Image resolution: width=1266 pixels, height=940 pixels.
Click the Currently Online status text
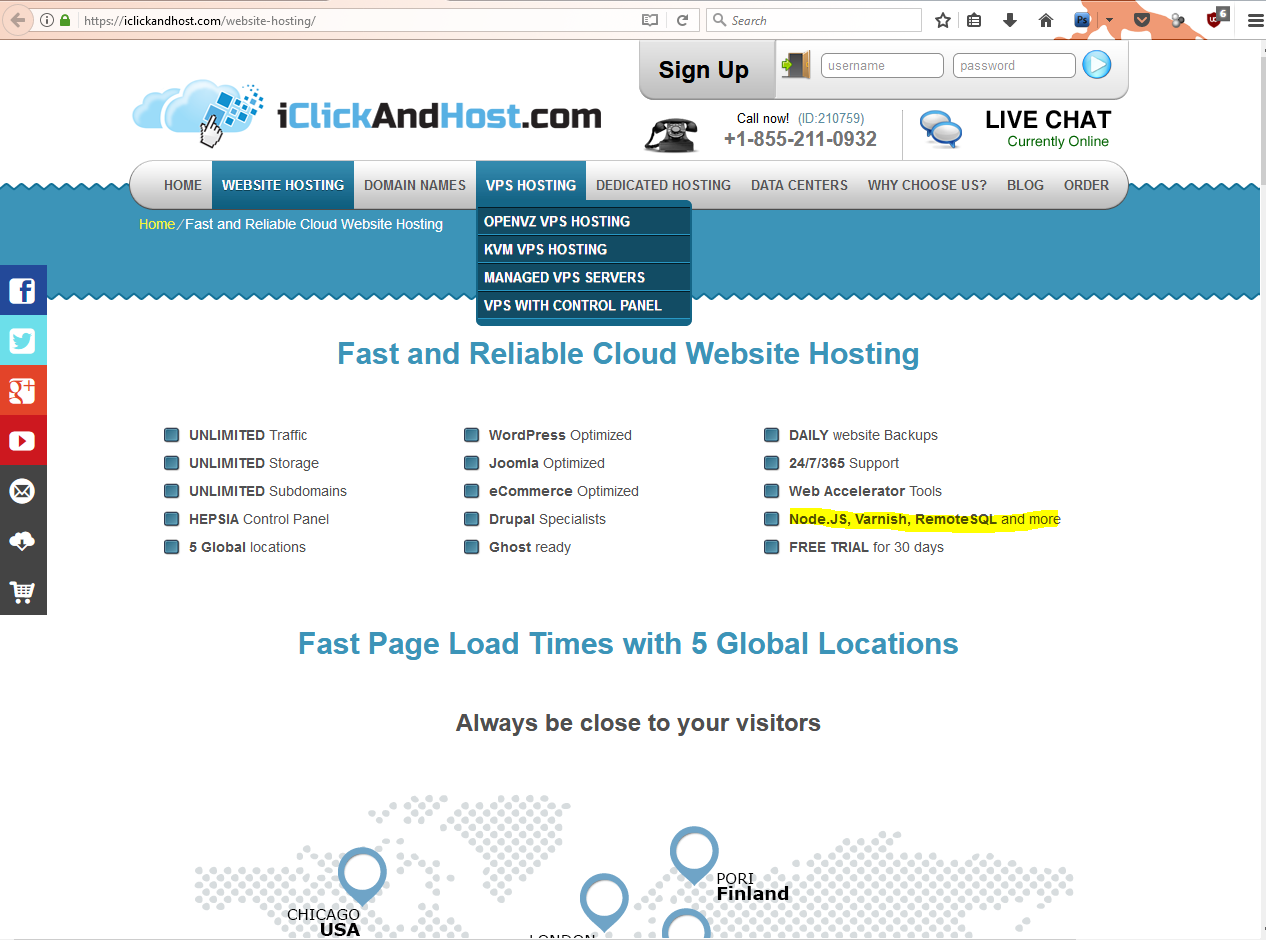pyautogui.click(x=1058, y=142)
